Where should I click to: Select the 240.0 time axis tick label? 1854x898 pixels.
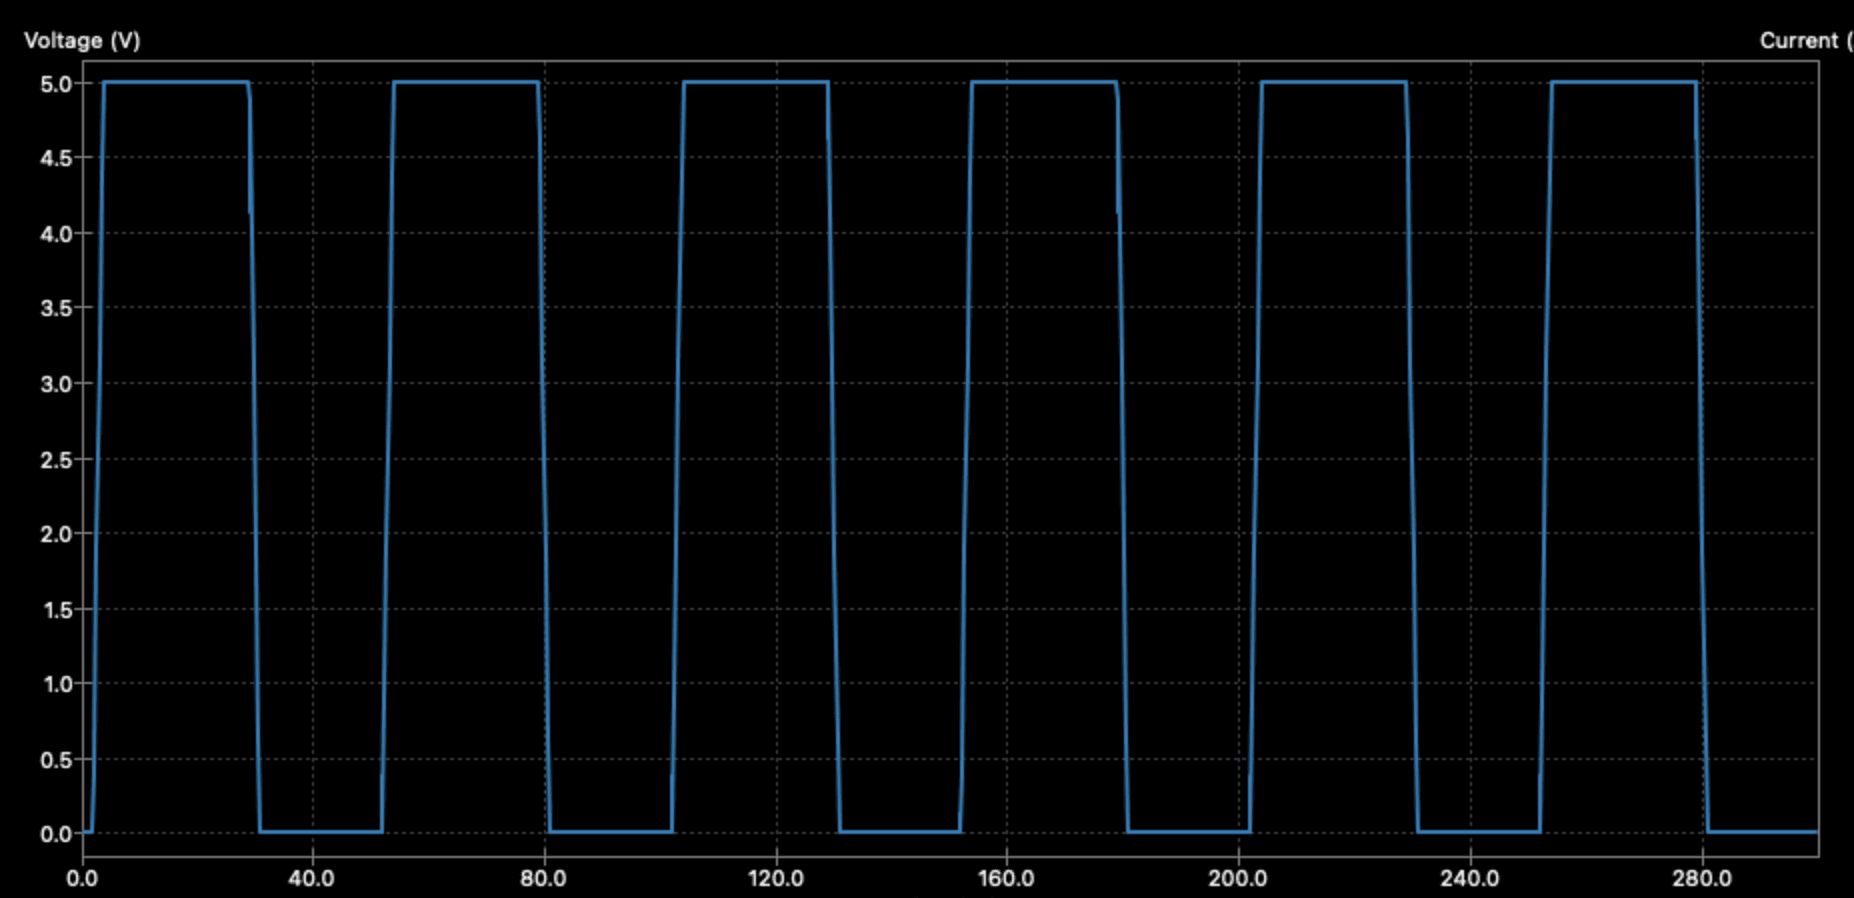click(x=1469, y=879)
